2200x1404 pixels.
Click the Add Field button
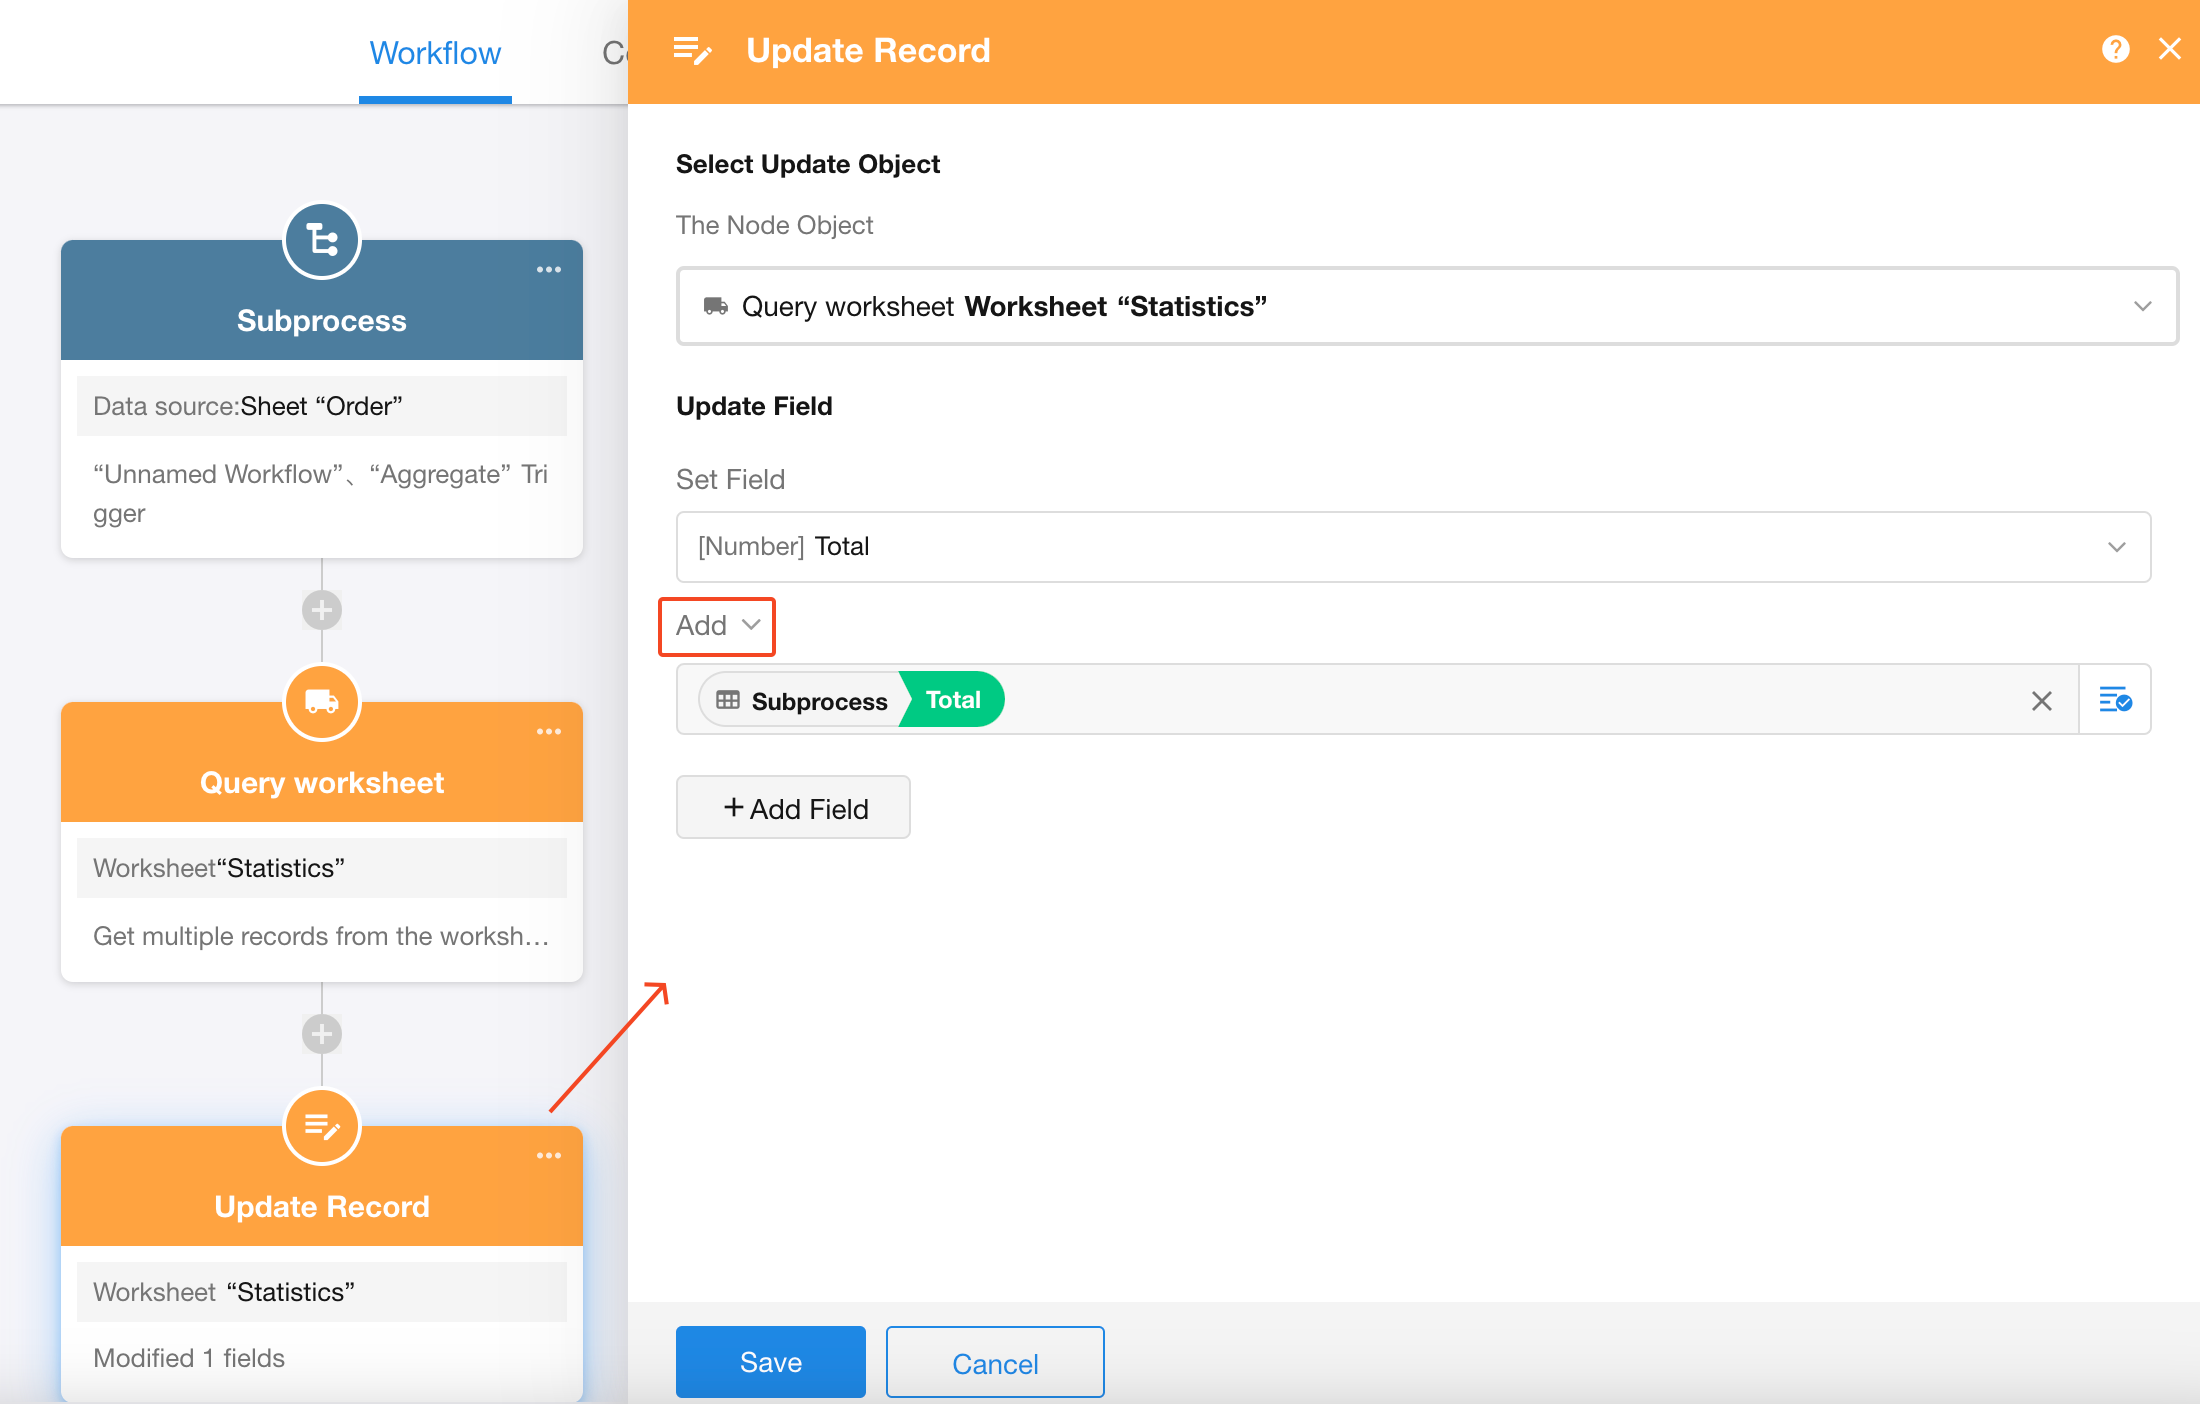pyautogui.click(x=793, y=808)
